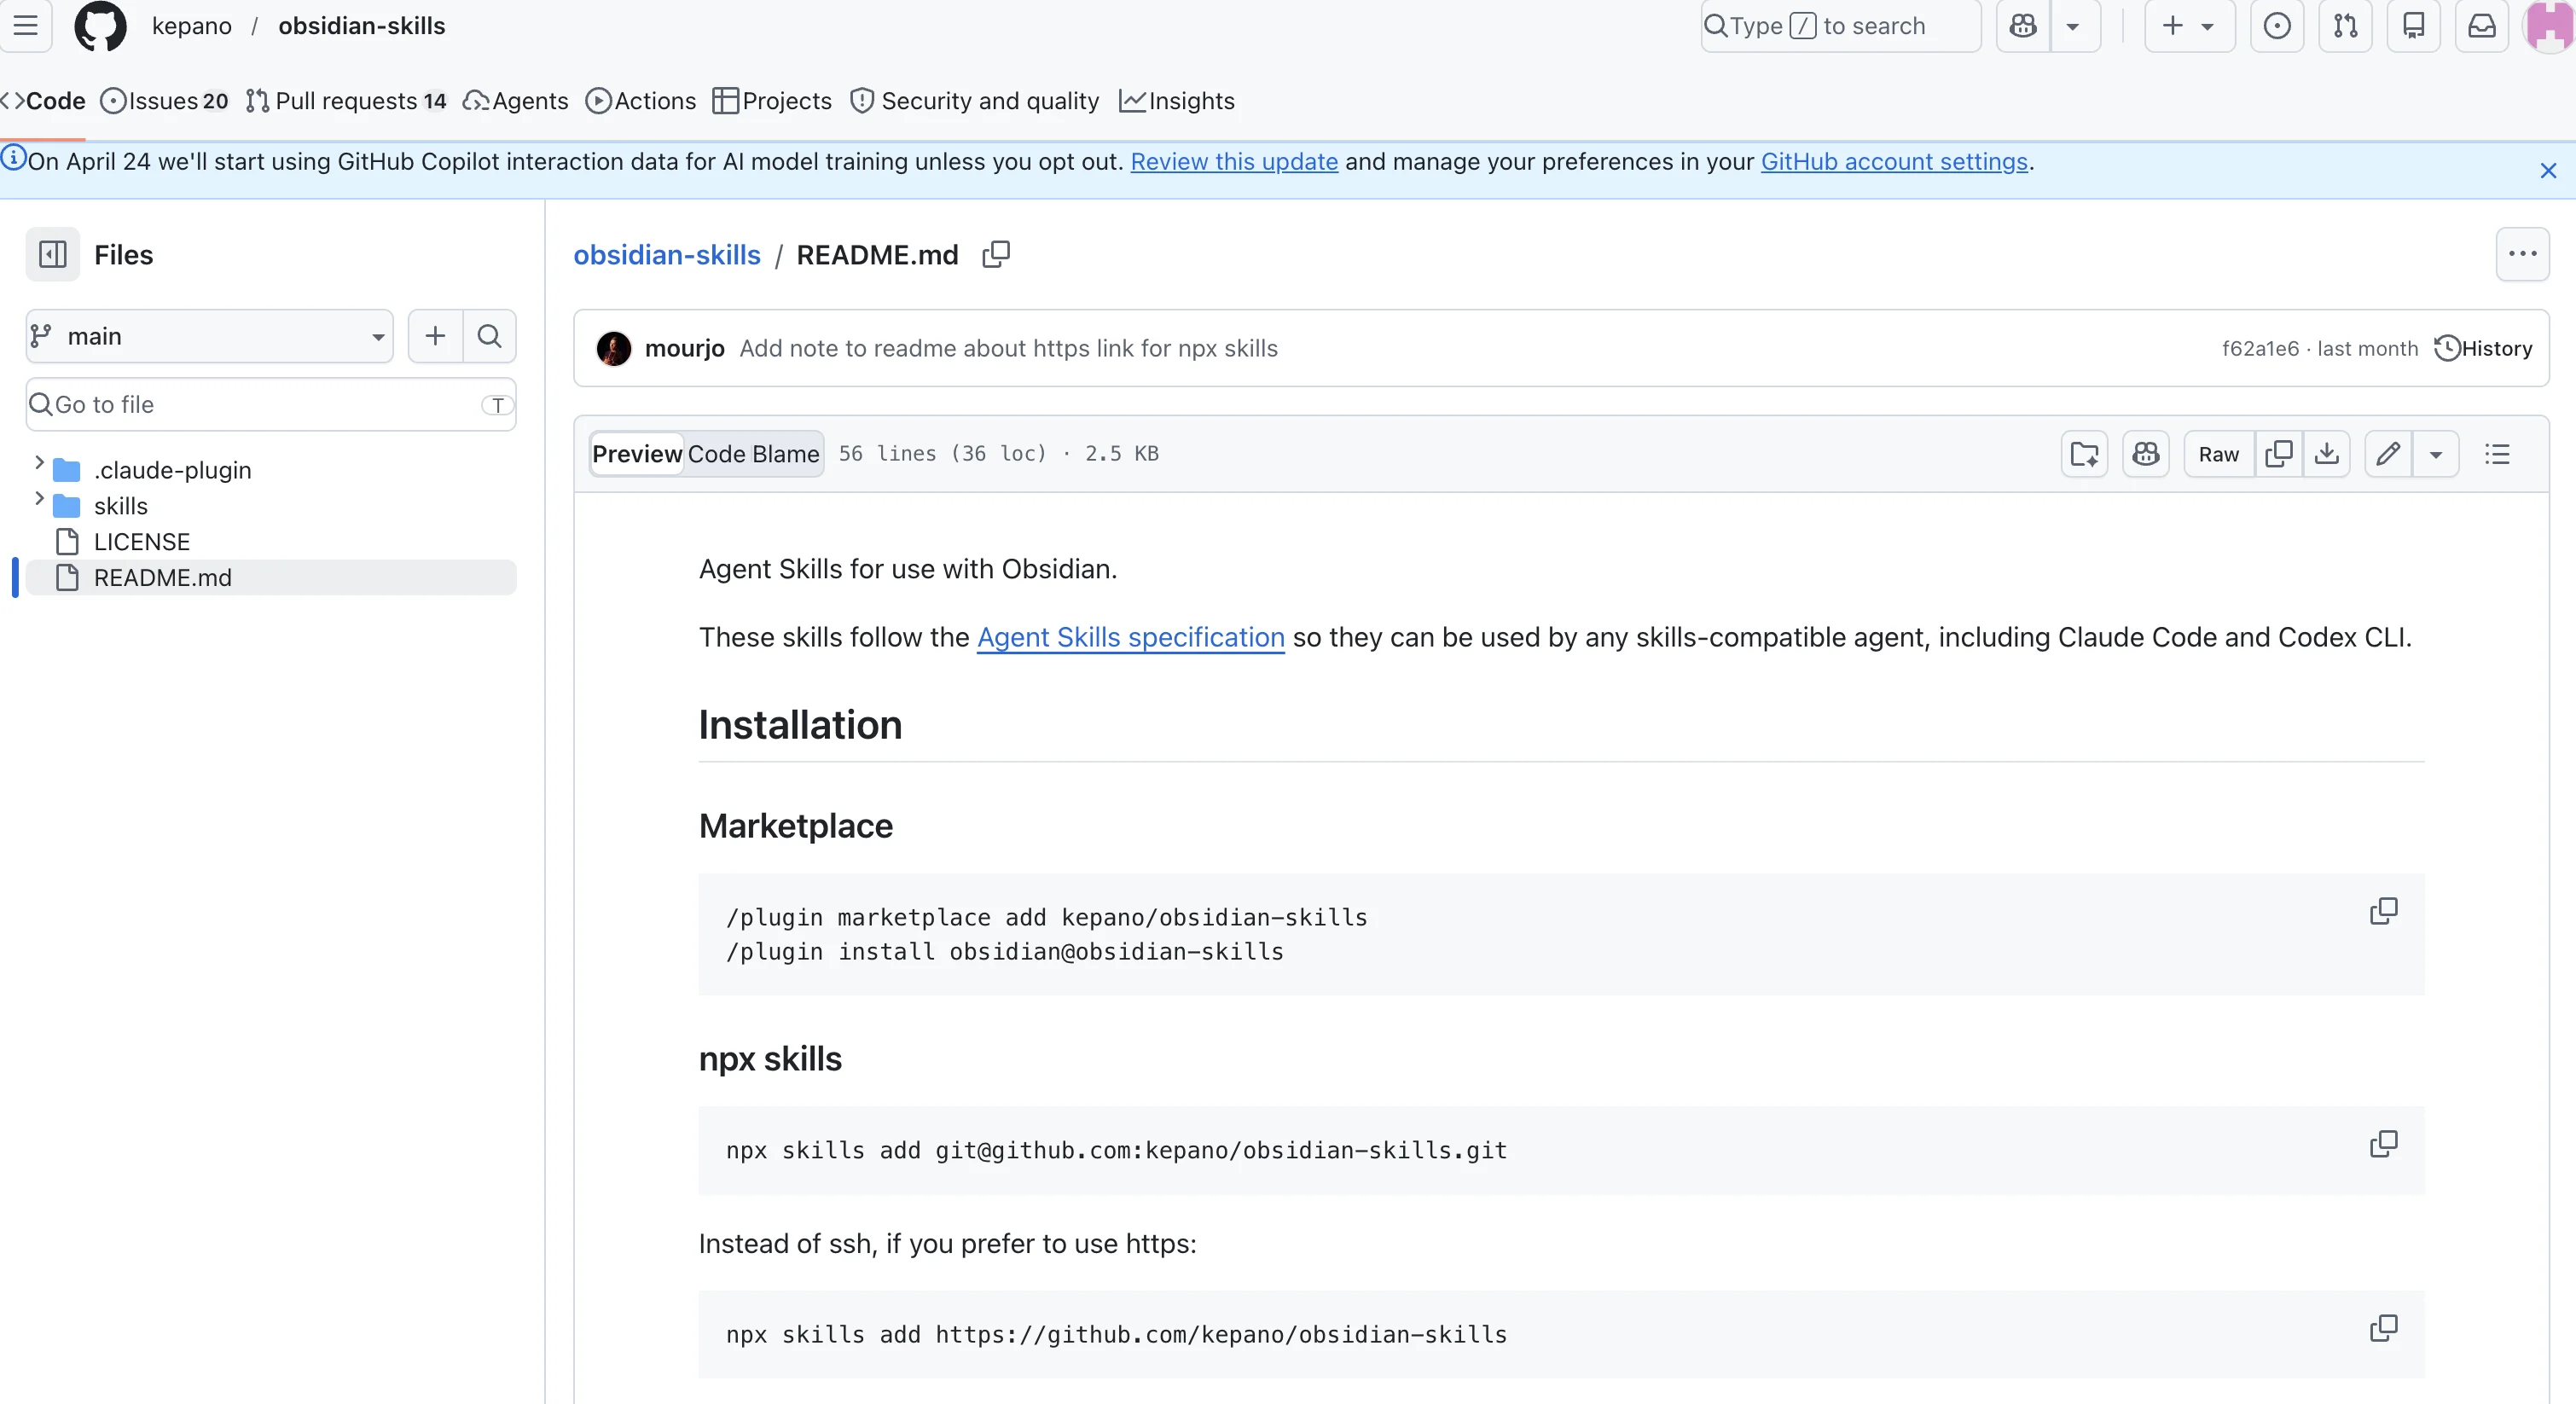
Task: Open the global navigation hamburger menu
Action: (26, 26)
